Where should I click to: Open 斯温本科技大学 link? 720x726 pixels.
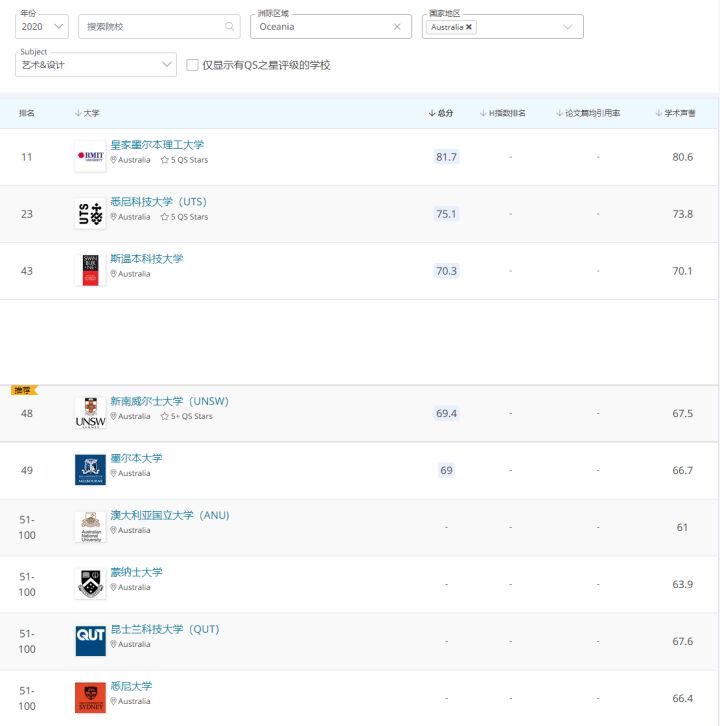[147, 258]
